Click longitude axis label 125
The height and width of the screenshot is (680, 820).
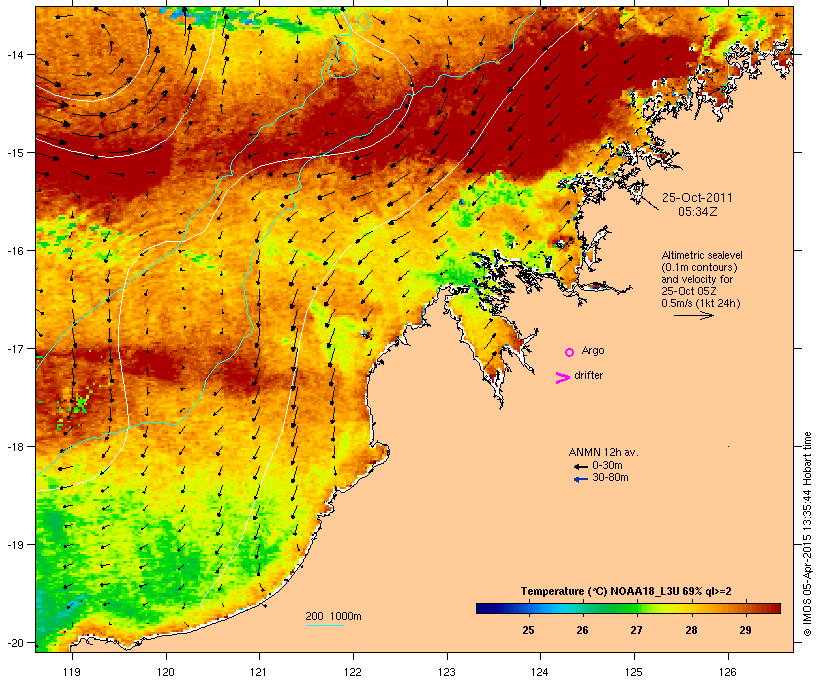pyautogui.click(x=634, y=672)
